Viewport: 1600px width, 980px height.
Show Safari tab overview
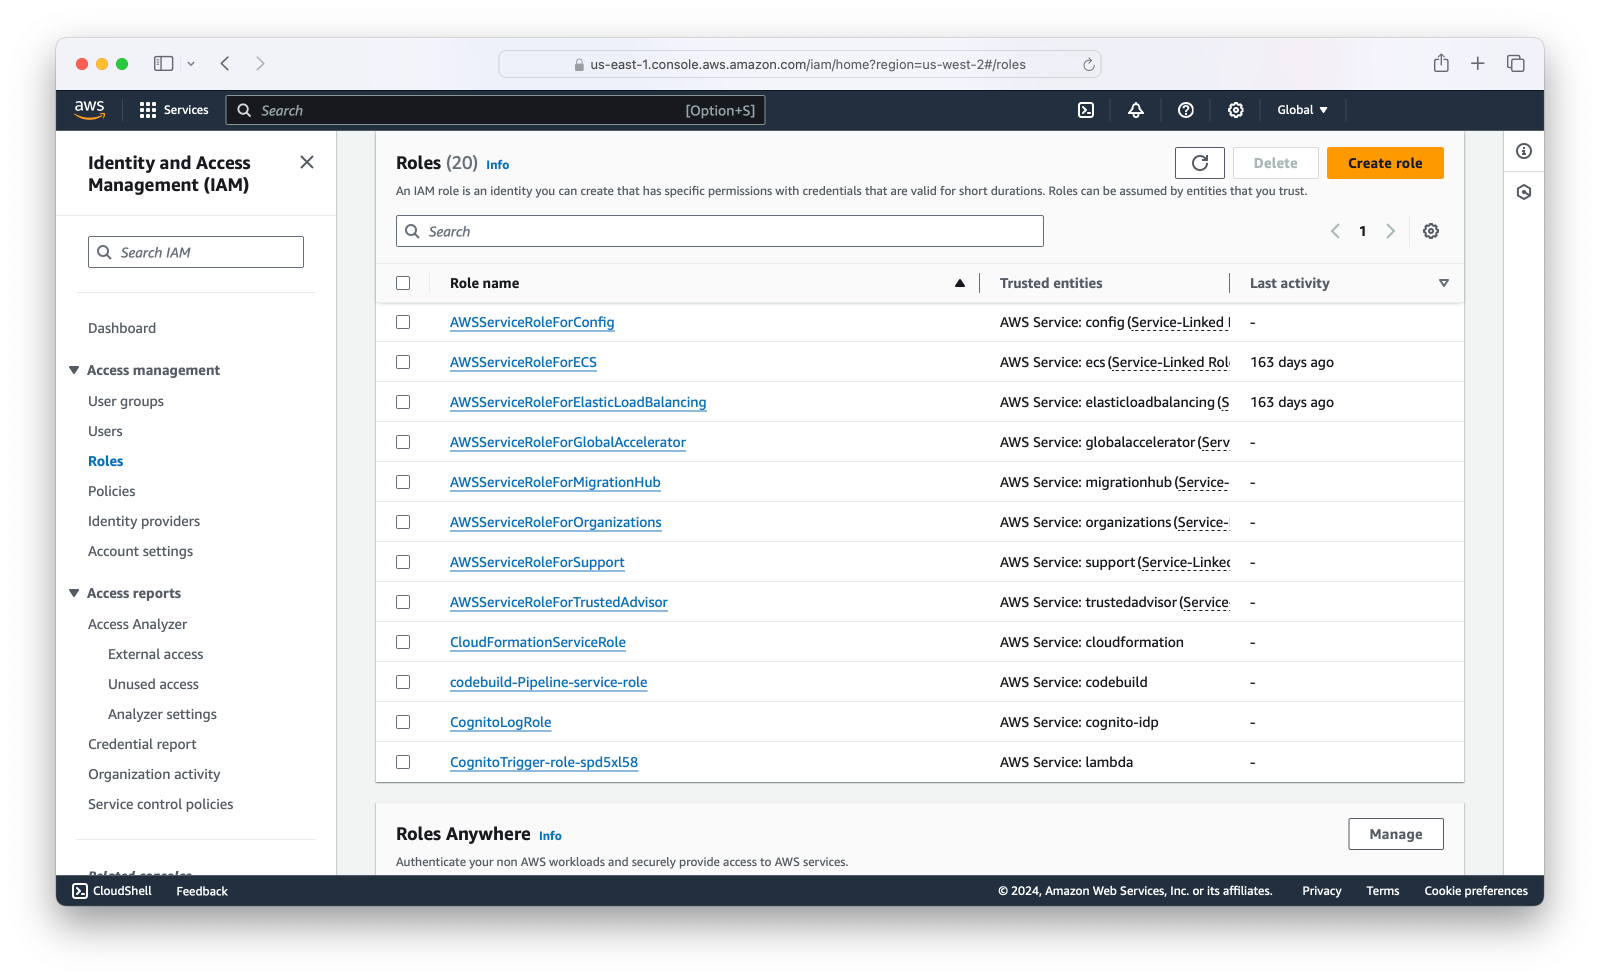tap(1516, 63)
